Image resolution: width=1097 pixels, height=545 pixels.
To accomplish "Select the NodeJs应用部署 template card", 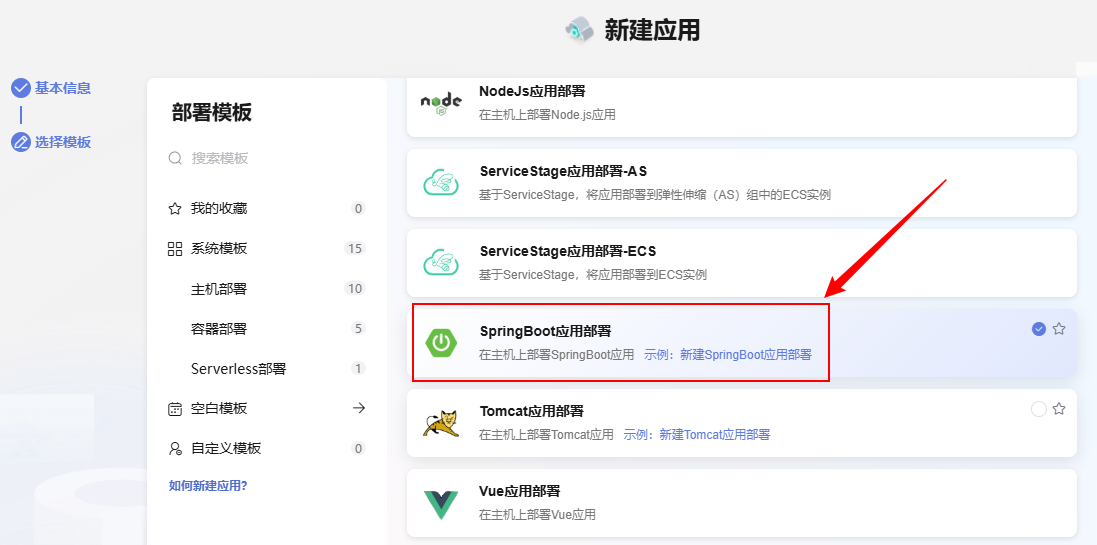I will [742, 108].
